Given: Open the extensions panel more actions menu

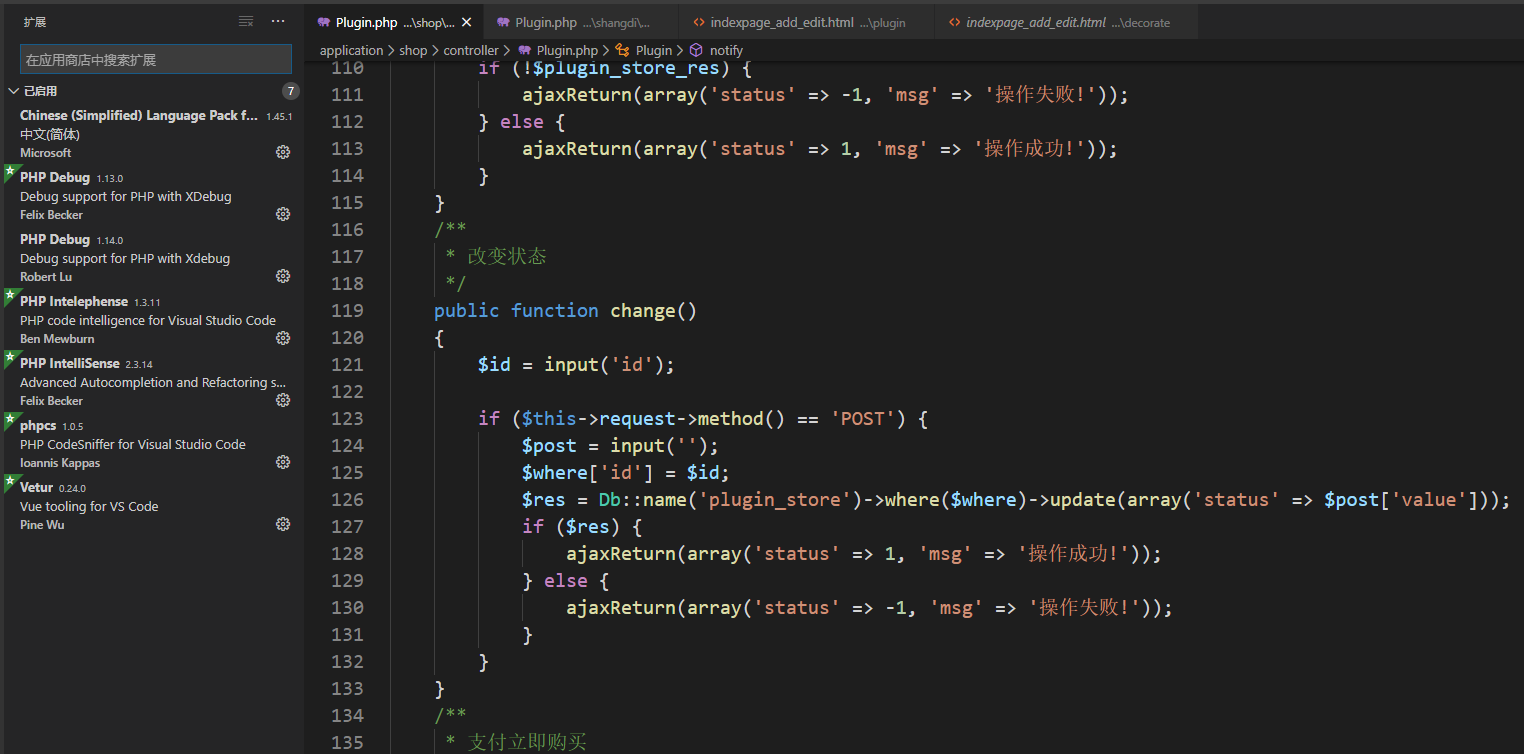Looking at the screenshot, I should pyautogui.click(x=279, y=22).
